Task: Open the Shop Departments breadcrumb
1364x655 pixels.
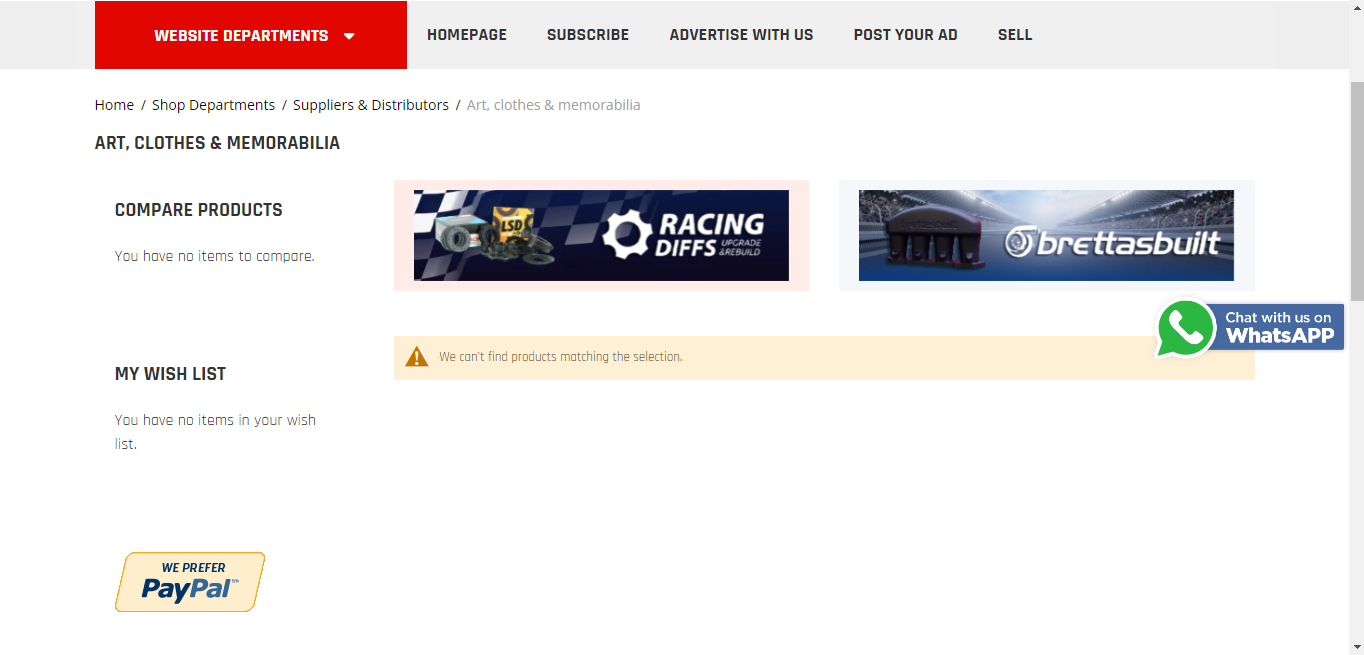Action: (x=213, y=105)
